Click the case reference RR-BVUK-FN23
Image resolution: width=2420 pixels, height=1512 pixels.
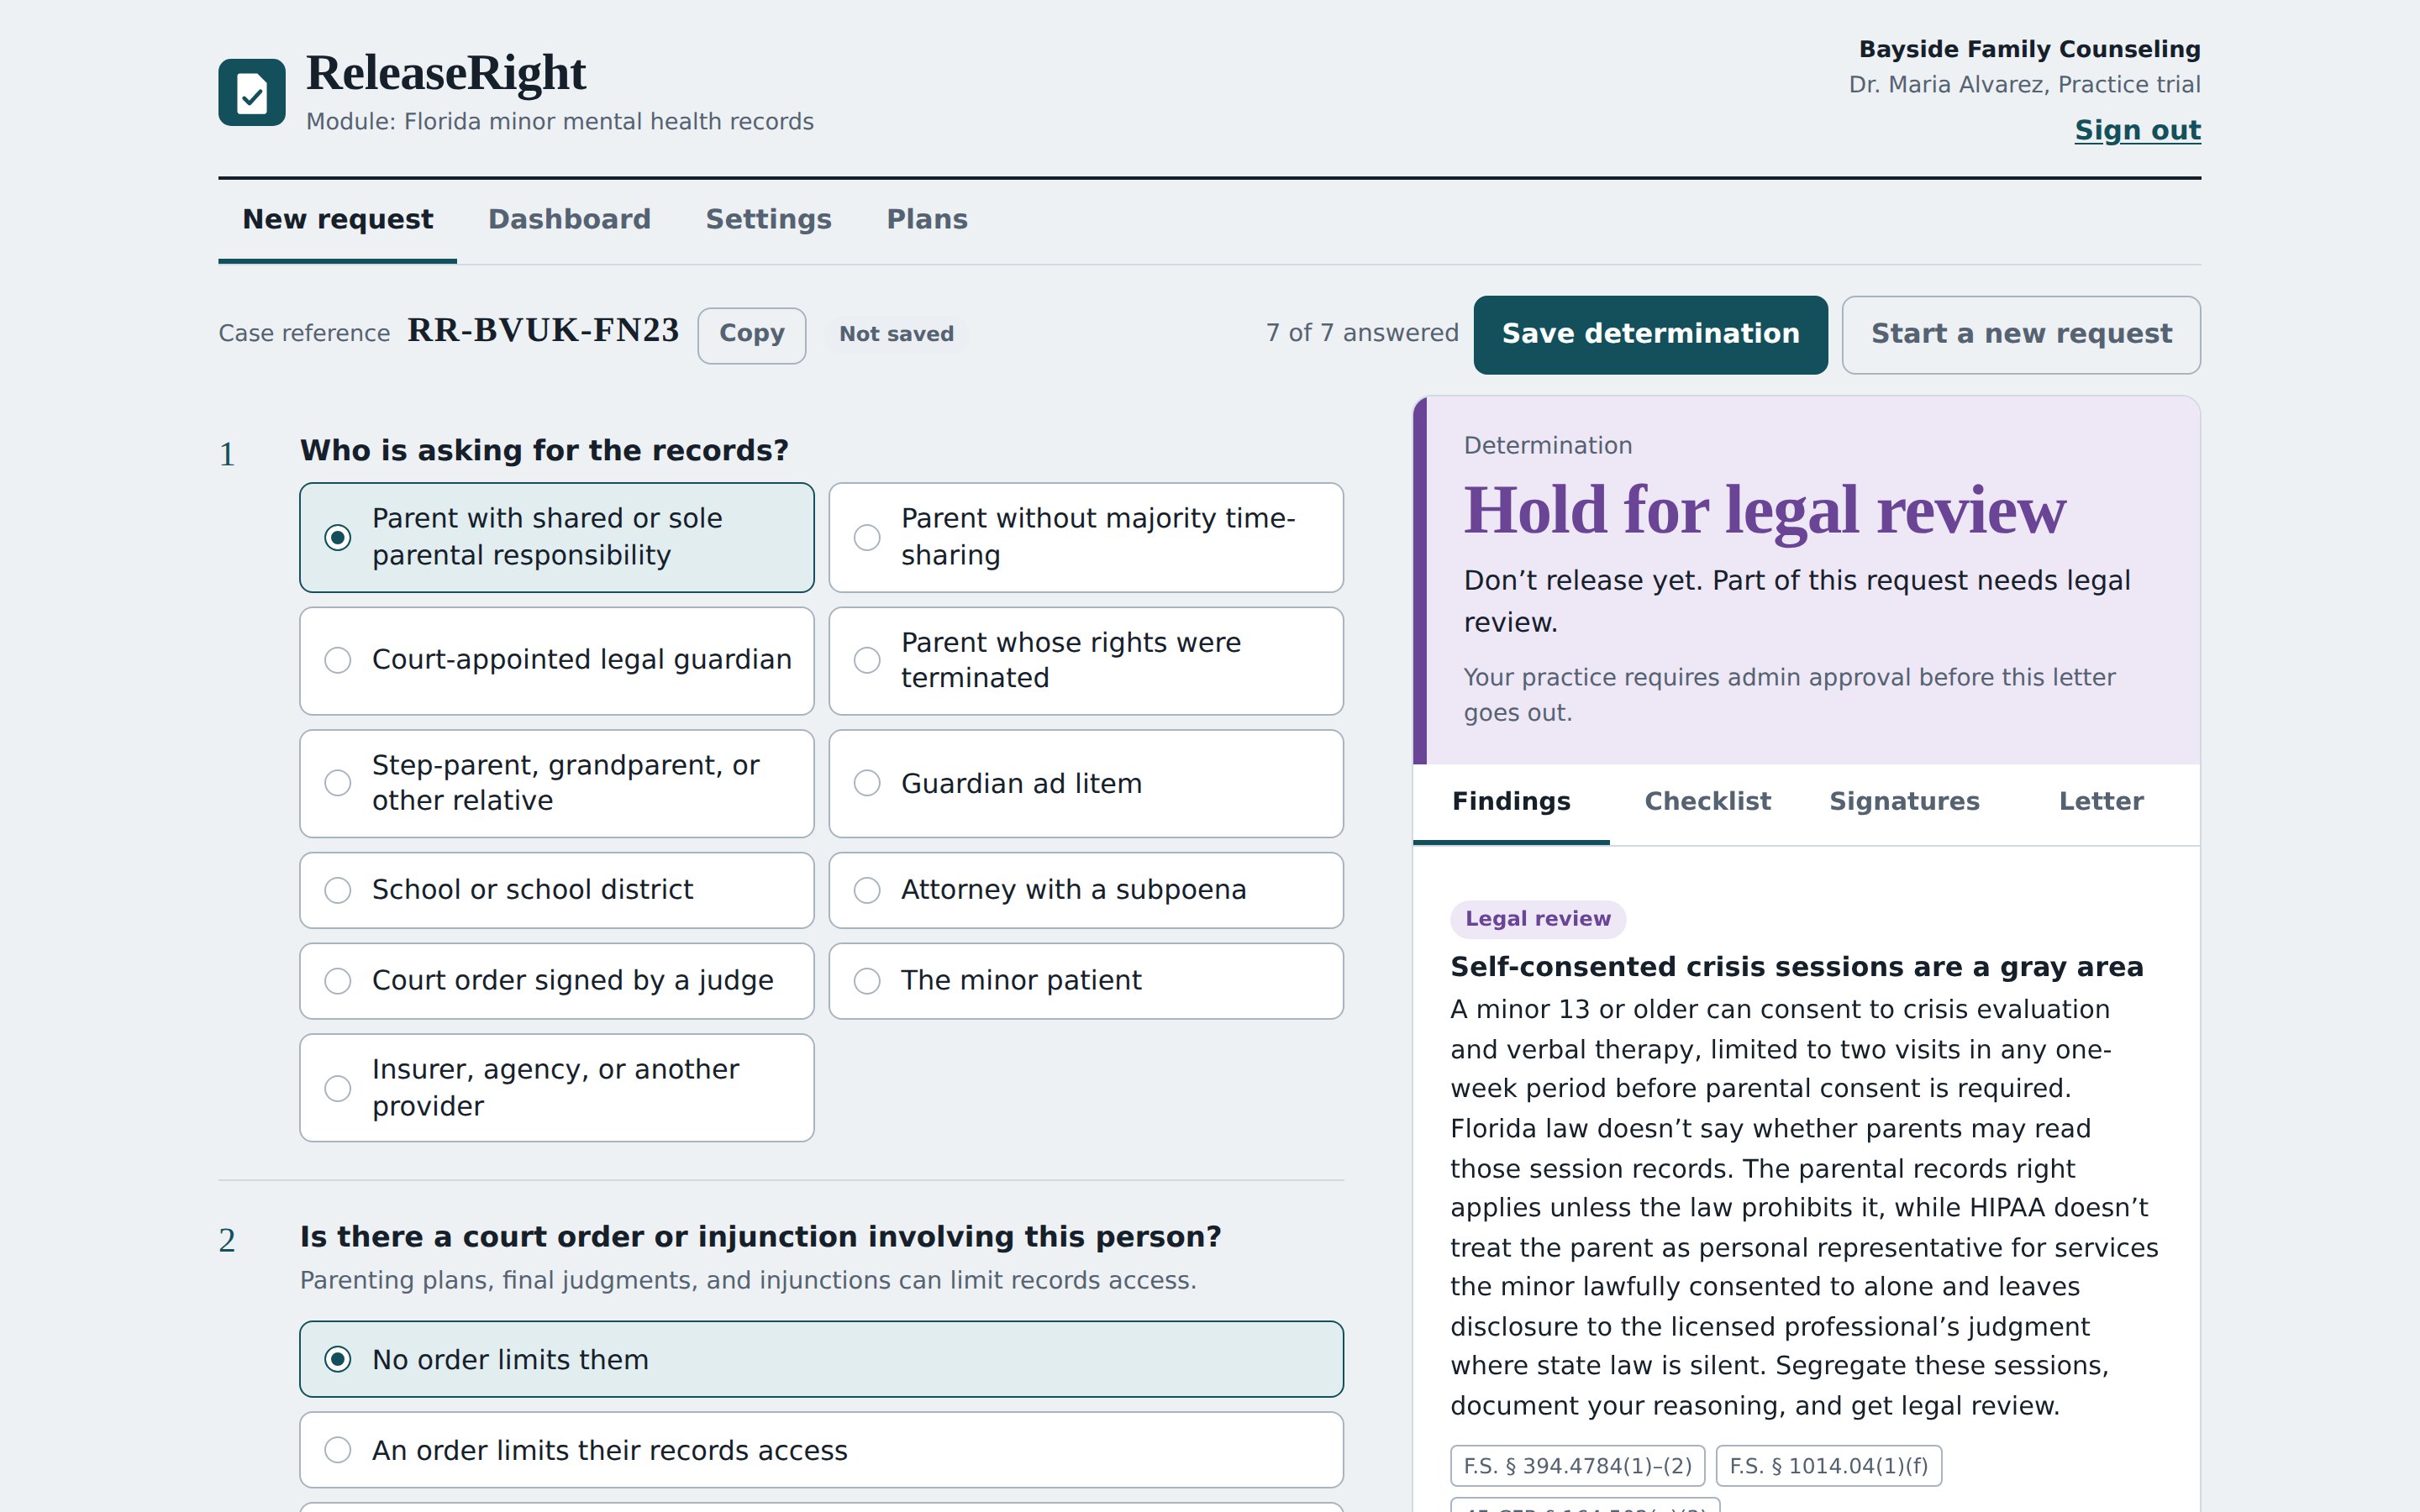tap(543, 331)
